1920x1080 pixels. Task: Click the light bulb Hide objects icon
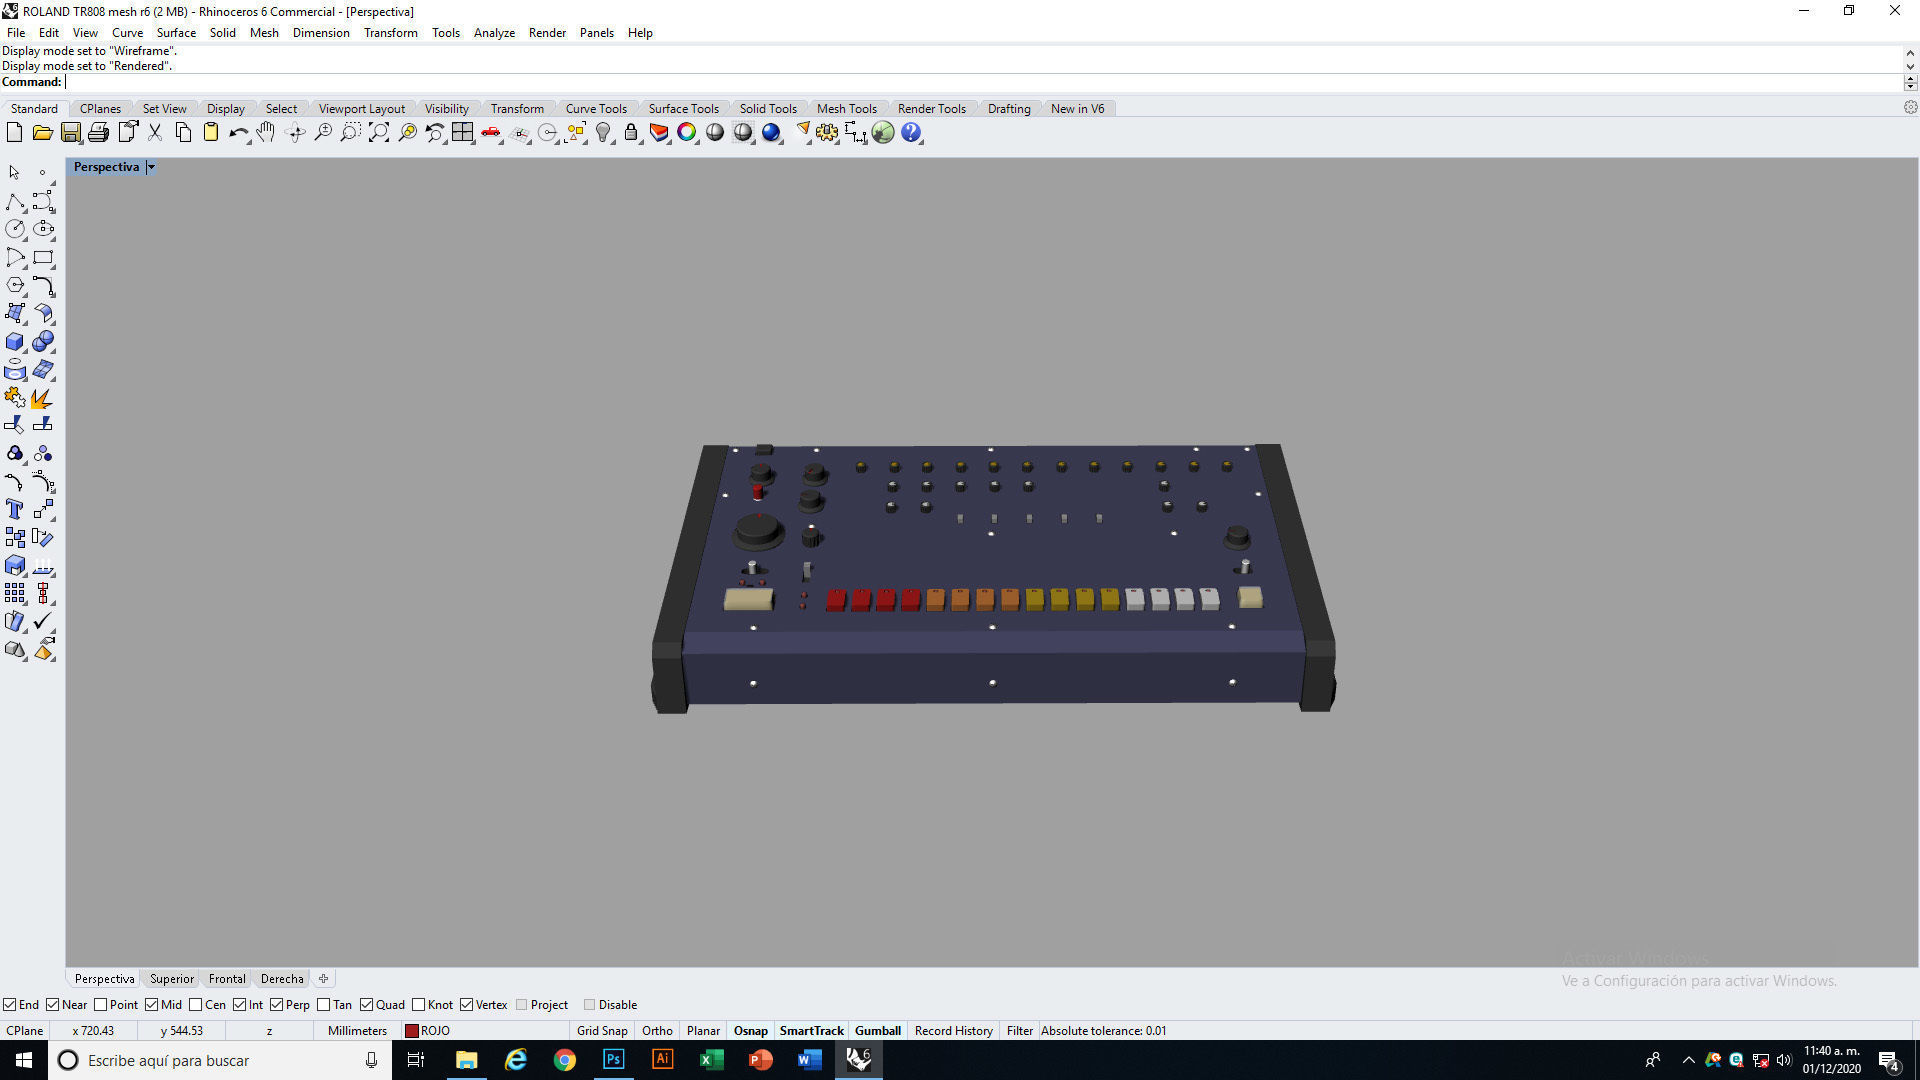(603, 133)
